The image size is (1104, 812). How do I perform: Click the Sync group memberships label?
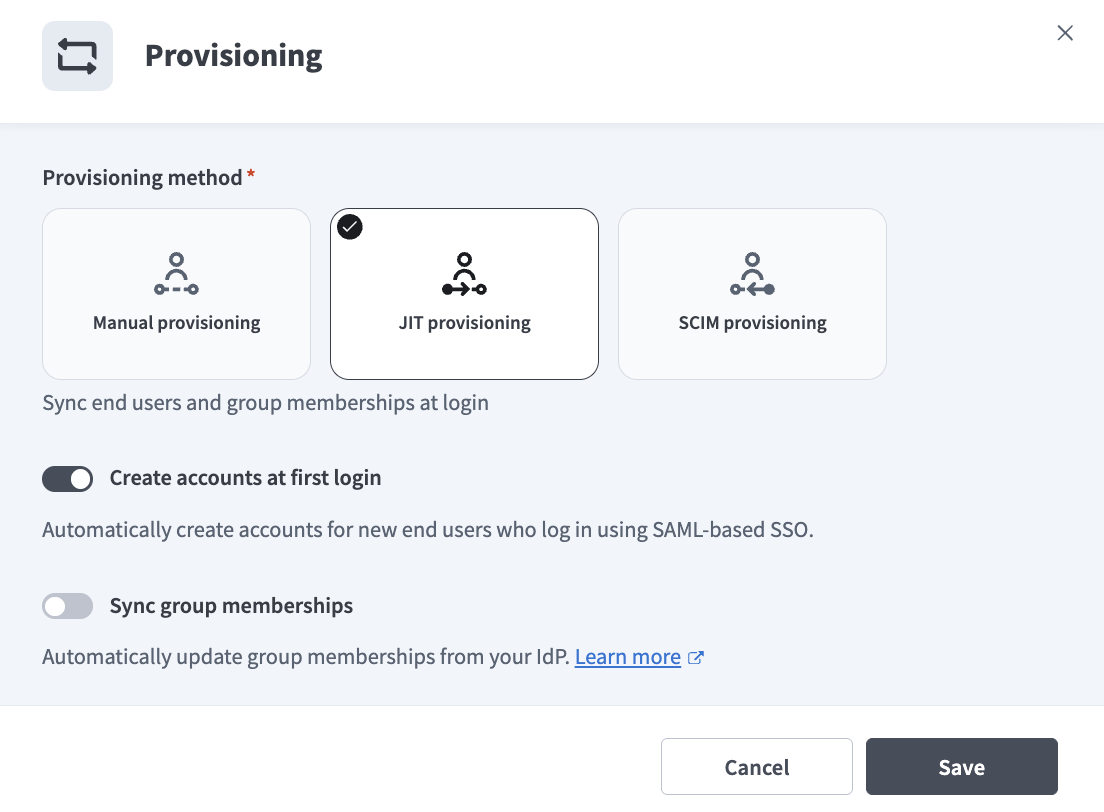(231, 606)
